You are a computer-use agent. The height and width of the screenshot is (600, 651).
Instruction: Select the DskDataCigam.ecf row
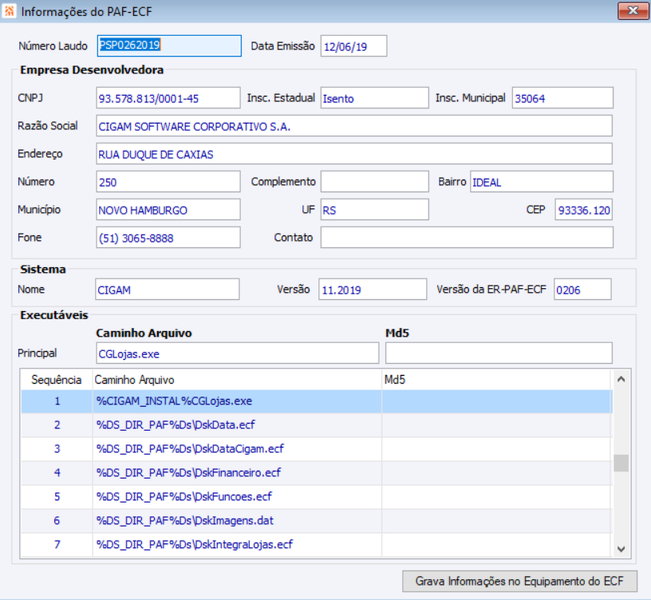tap(317, 449)
